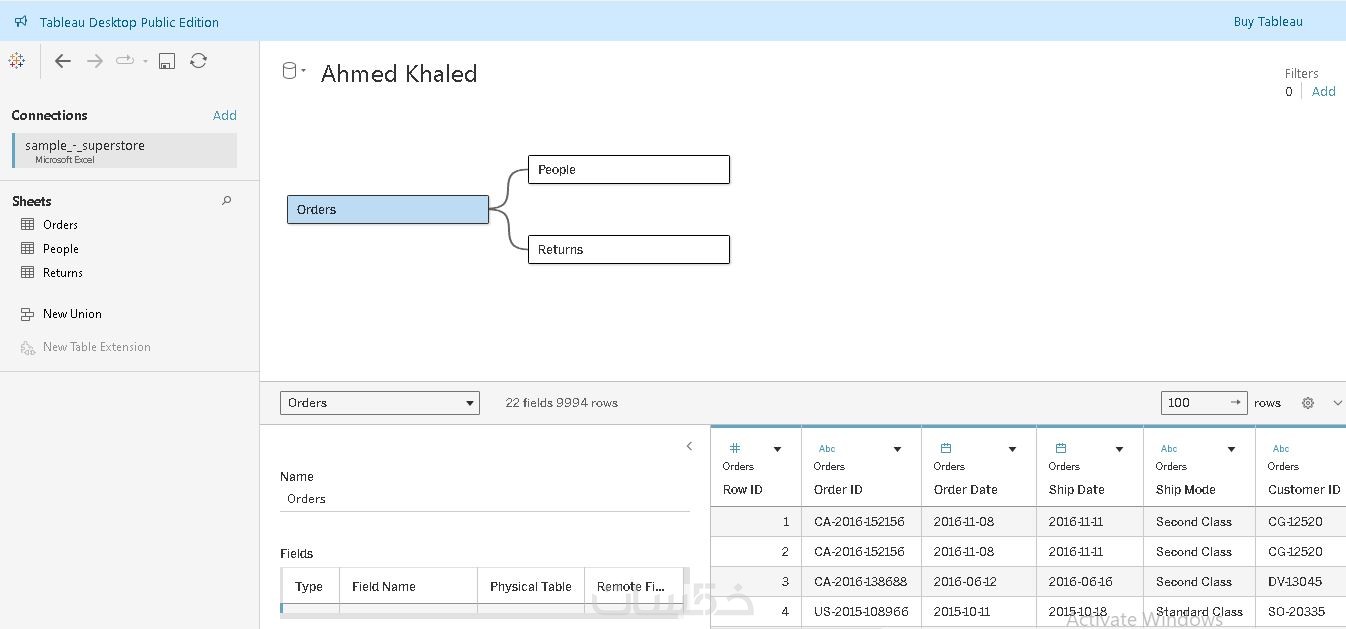
Task: Select the sample_-_superstore connection
Action: 125,150
